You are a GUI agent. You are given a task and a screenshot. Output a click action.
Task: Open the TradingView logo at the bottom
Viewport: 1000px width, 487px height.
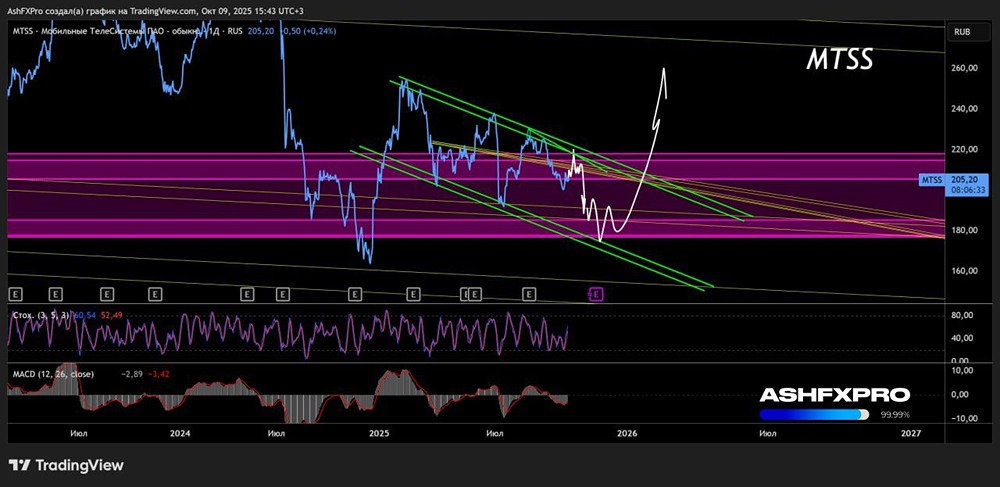tap(66, 465)
